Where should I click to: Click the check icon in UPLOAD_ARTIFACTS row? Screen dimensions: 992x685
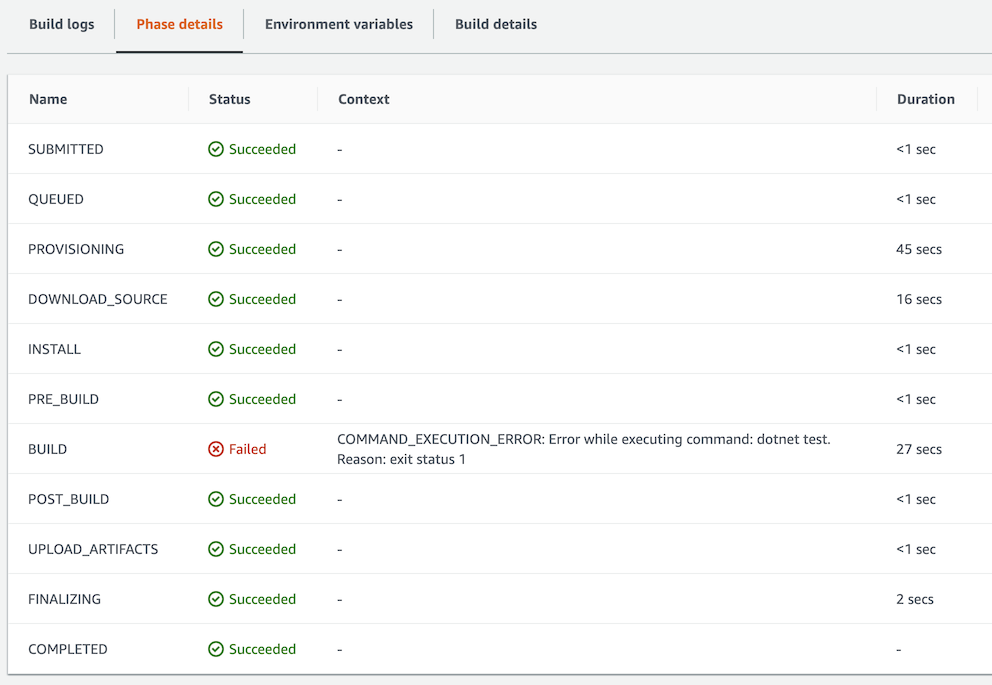pyautogui.click(x=216, y=549)
